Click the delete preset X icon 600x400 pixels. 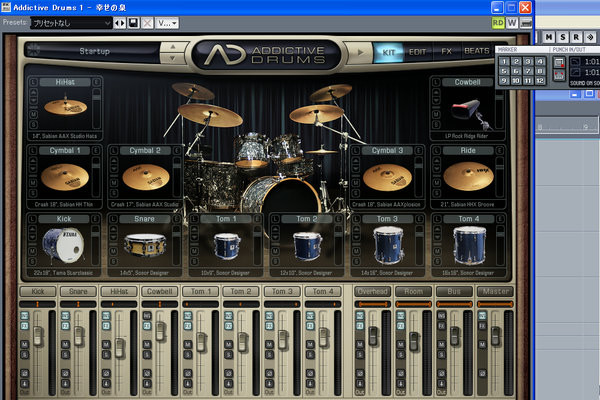point(147,23)
